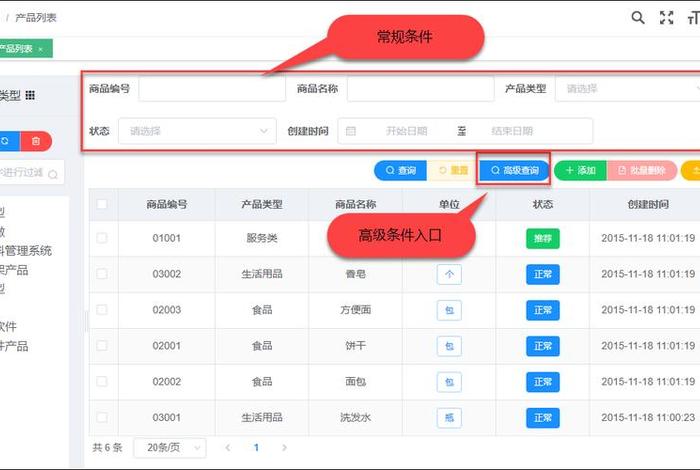The height and width of the screenshot is (470, 700).
Task: Click the 正常 status tag in row 02001
Action: click(543, 346)
